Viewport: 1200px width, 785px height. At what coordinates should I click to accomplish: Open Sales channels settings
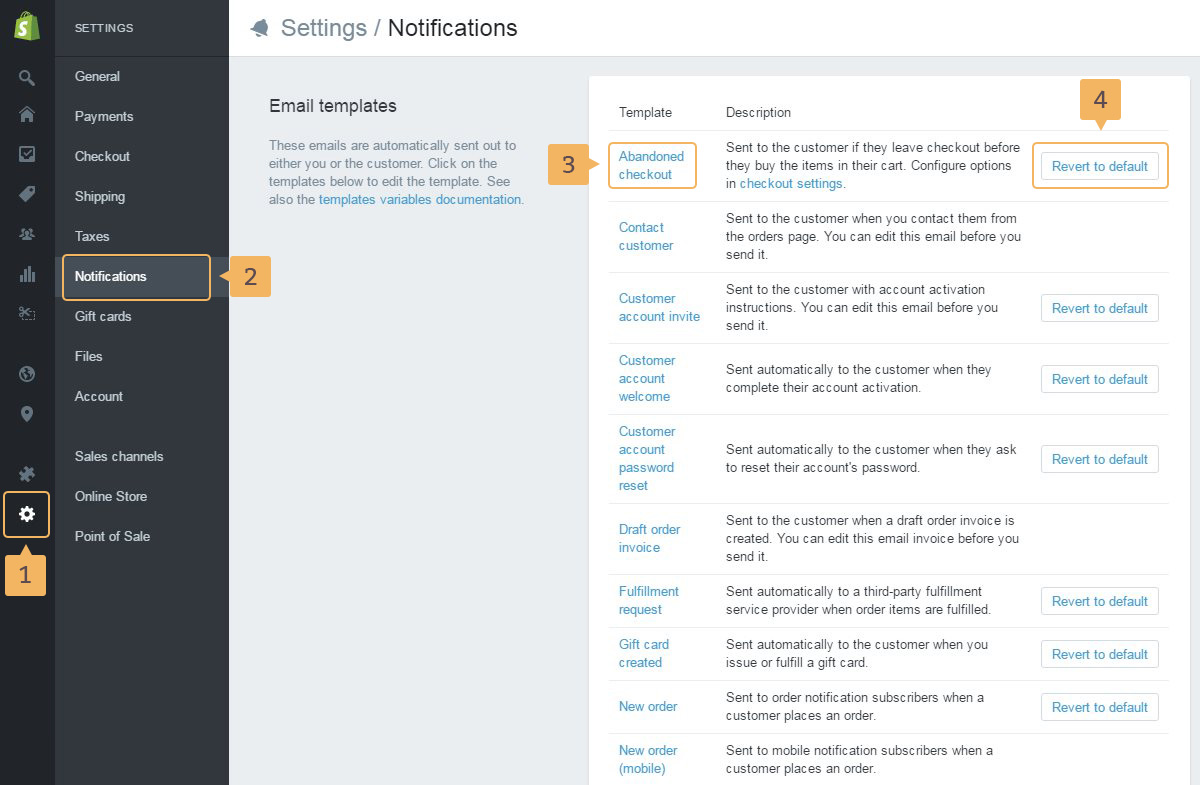pyautogui.click(x=119, y=456)
